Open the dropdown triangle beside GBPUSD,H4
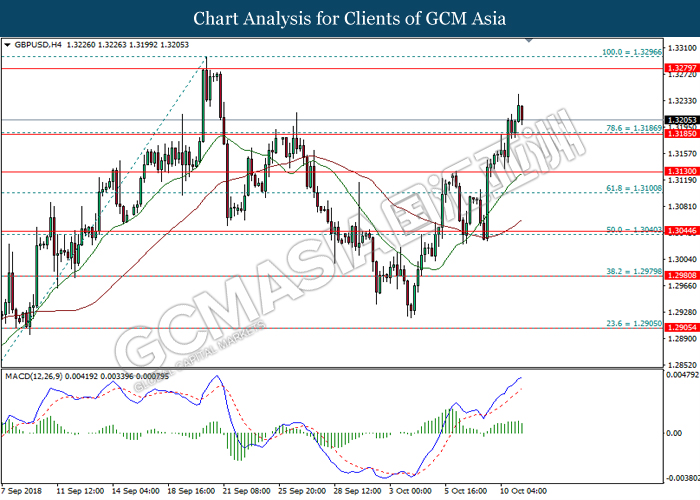 [x=8, y=45]
